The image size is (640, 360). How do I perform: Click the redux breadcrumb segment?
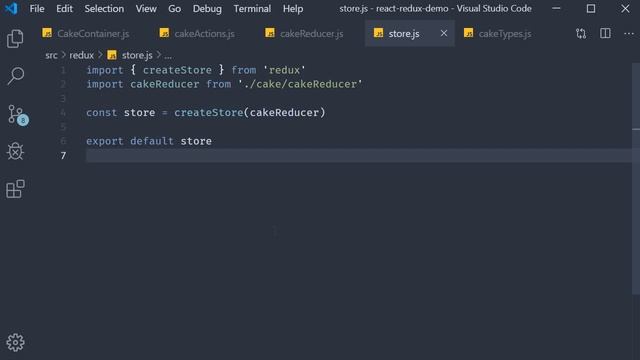(x=82, y=55)
